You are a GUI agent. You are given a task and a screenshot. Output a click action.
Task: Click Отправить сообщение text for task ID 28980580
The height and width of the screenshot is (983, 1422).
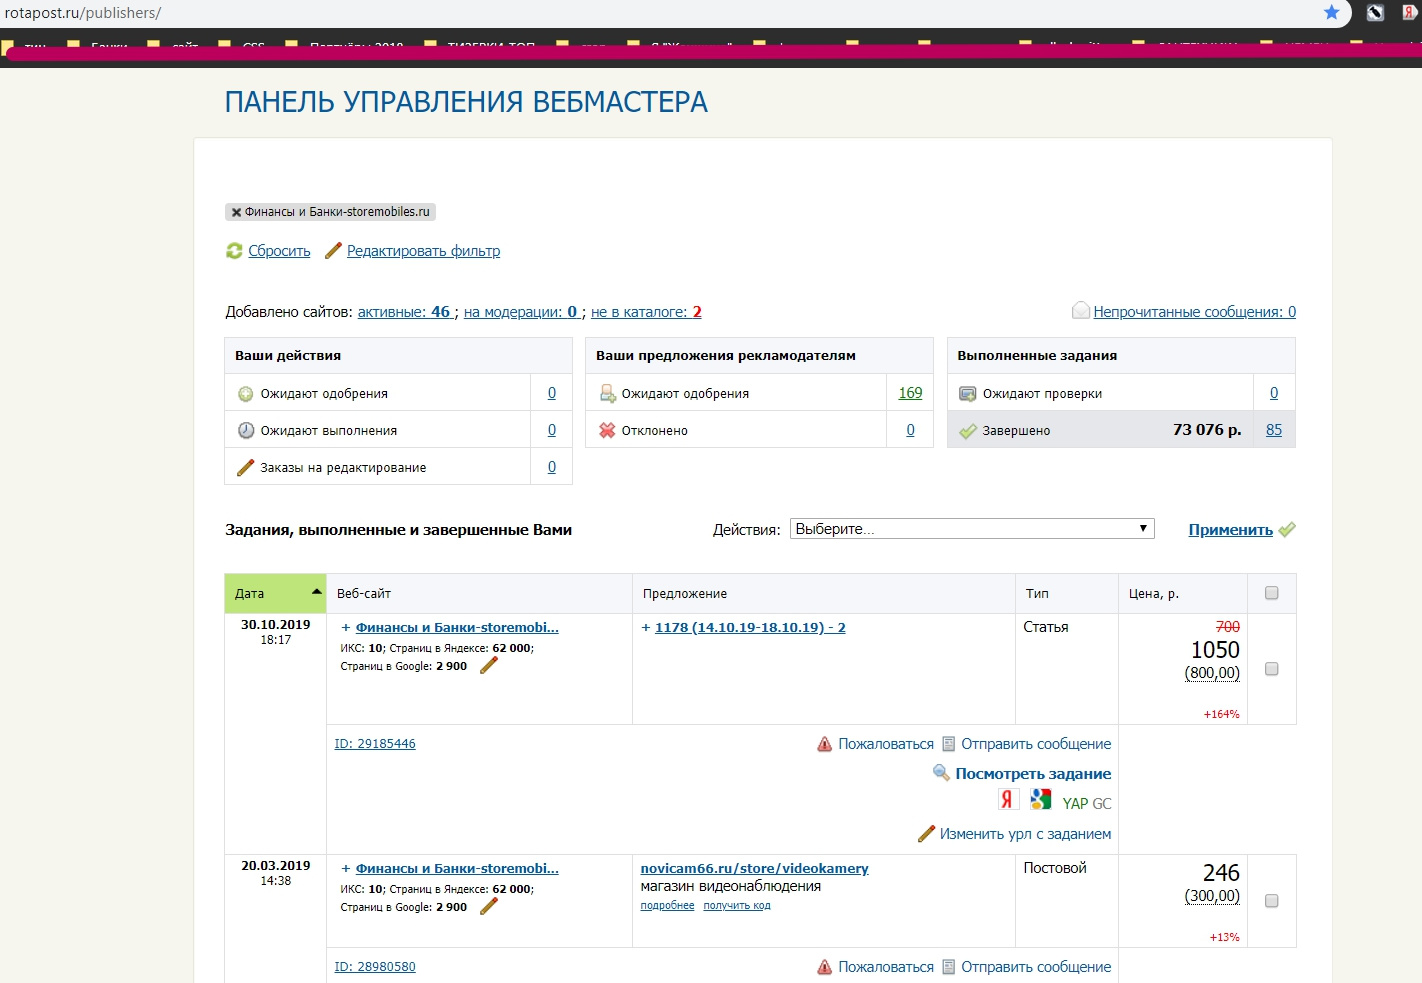(1036, 967)
